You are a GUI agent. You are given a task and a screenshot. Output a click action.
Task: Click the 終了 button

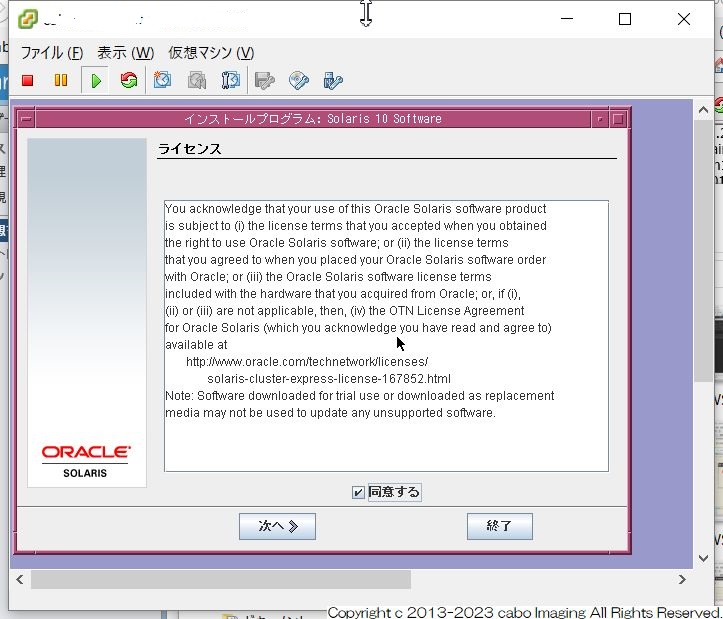500,526
